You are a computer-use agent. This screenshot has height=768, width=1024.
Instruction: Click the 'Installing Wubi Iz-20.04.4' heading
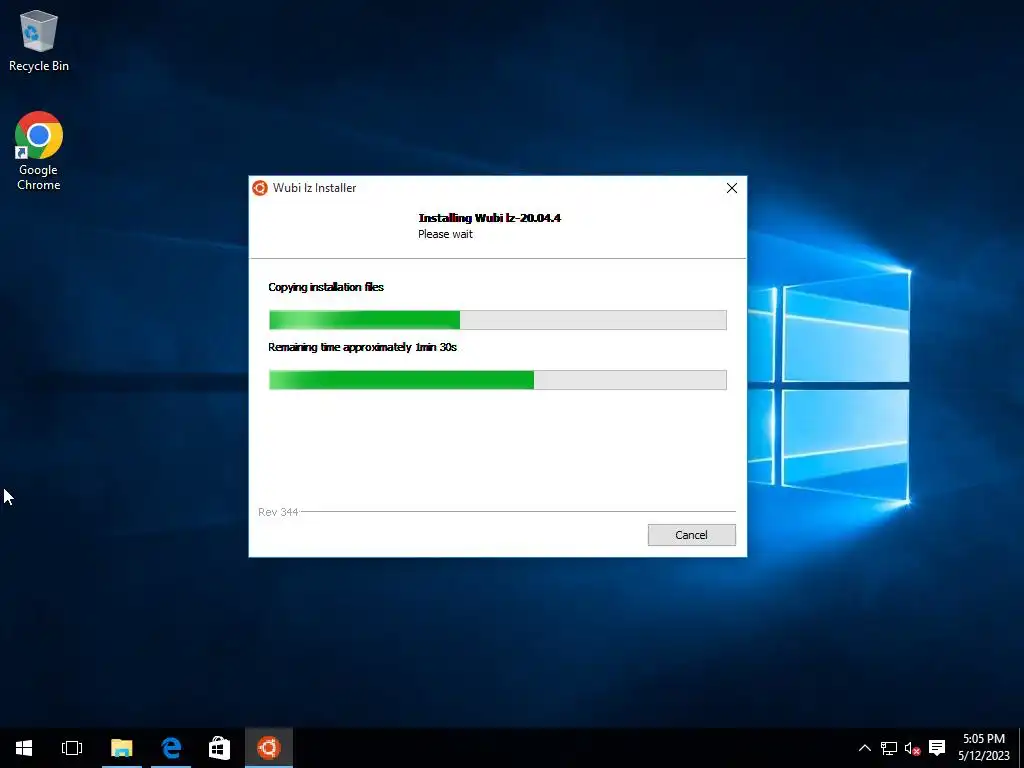(490, 218)
